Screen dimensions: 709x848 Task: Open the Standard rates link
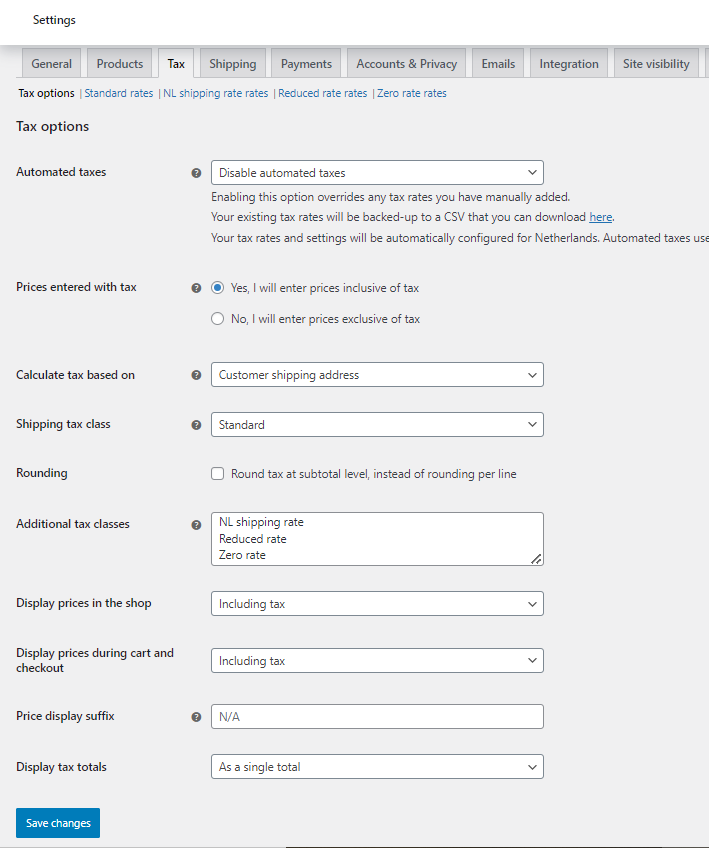pyautogui.click(x=118, y=93)
